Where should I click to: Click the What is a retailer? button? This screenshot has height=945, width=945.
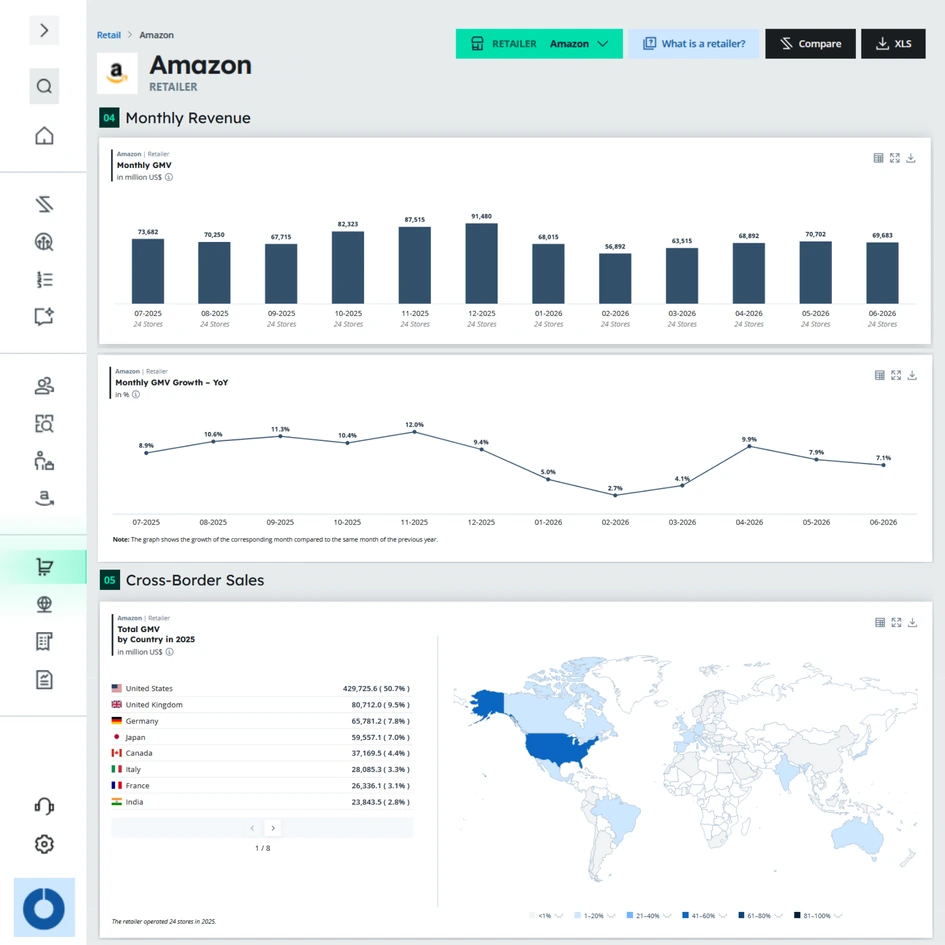coord(693,43)
